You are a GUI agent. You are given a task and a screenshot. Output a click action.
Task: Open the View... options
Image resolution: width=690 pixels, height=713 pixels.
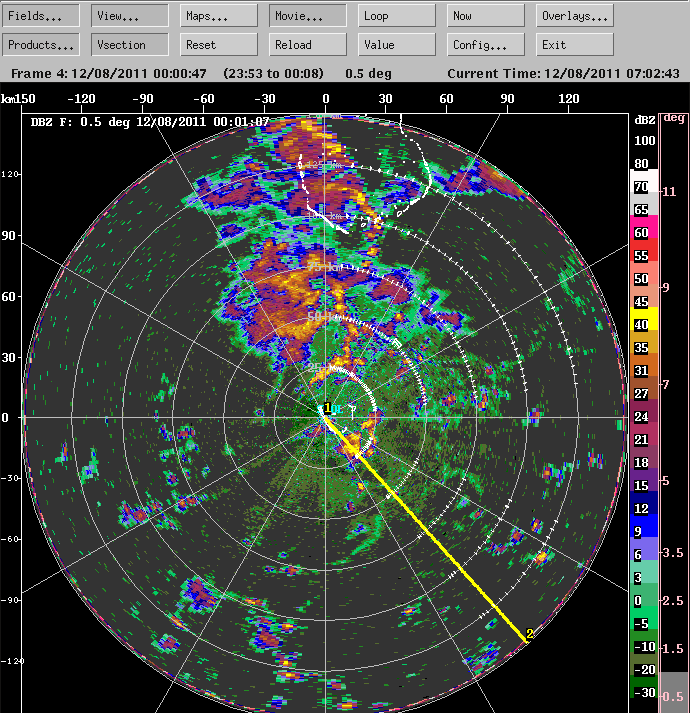tap(130, 16)
